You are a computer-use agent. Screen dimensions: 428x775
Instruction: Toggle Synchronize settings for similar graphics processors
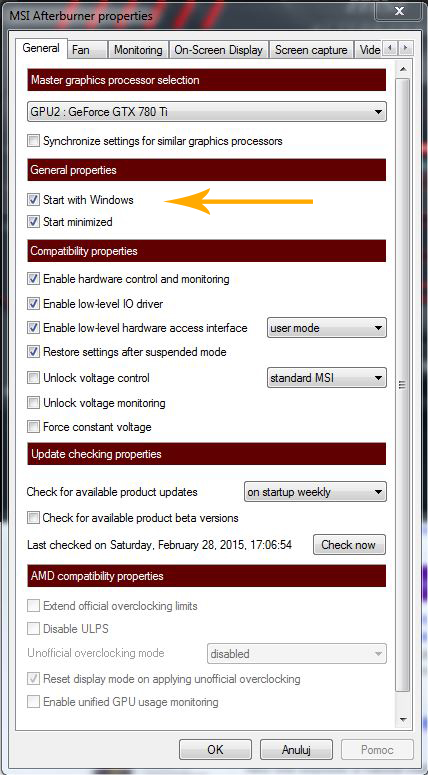click(x=33, y=141)
